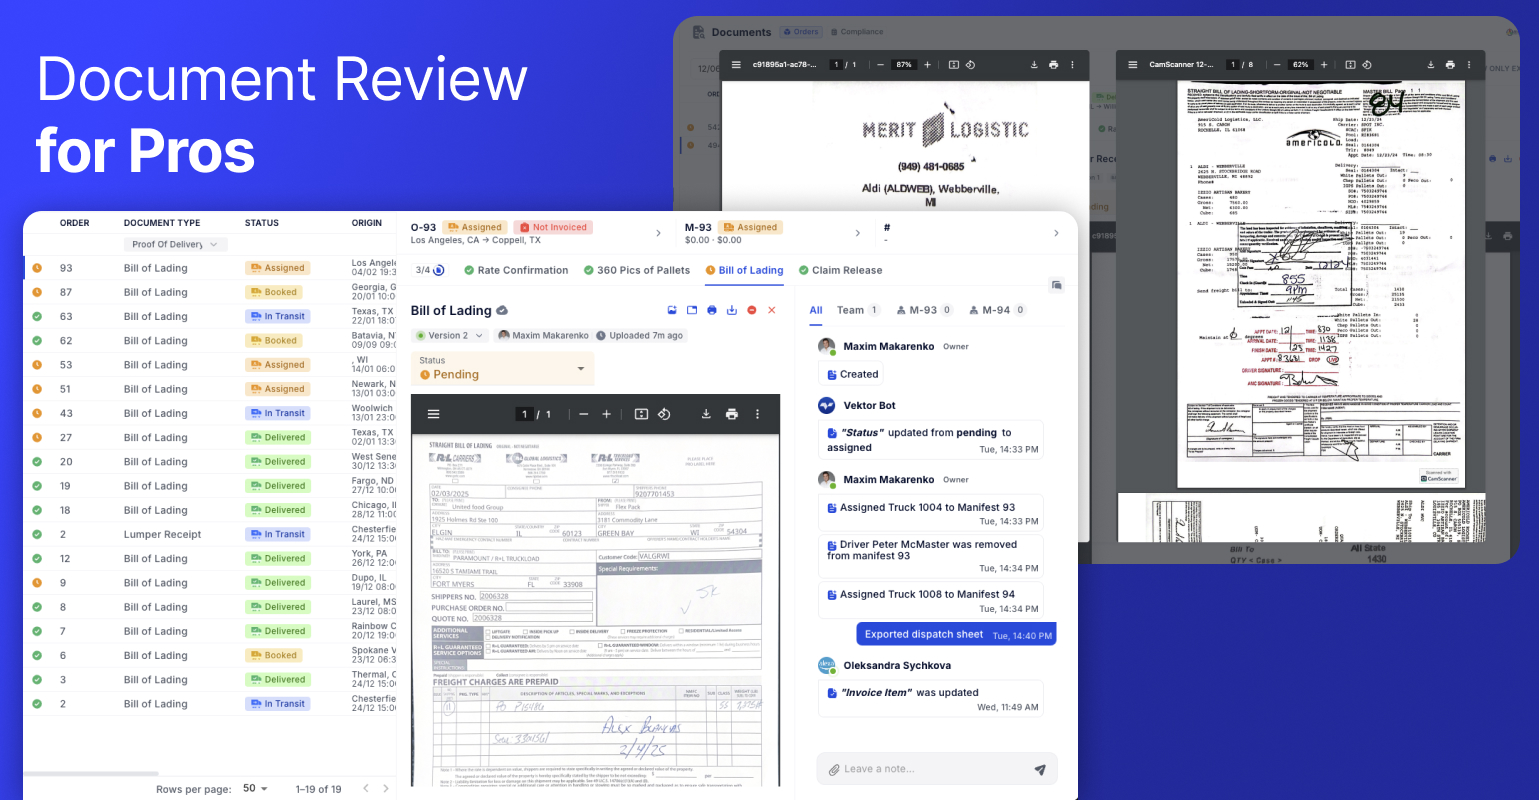This screenshot has height=800, width=1539.
Task: Download PDF from the Bill of Lading viewer toolbar
Action: point(706,414)
